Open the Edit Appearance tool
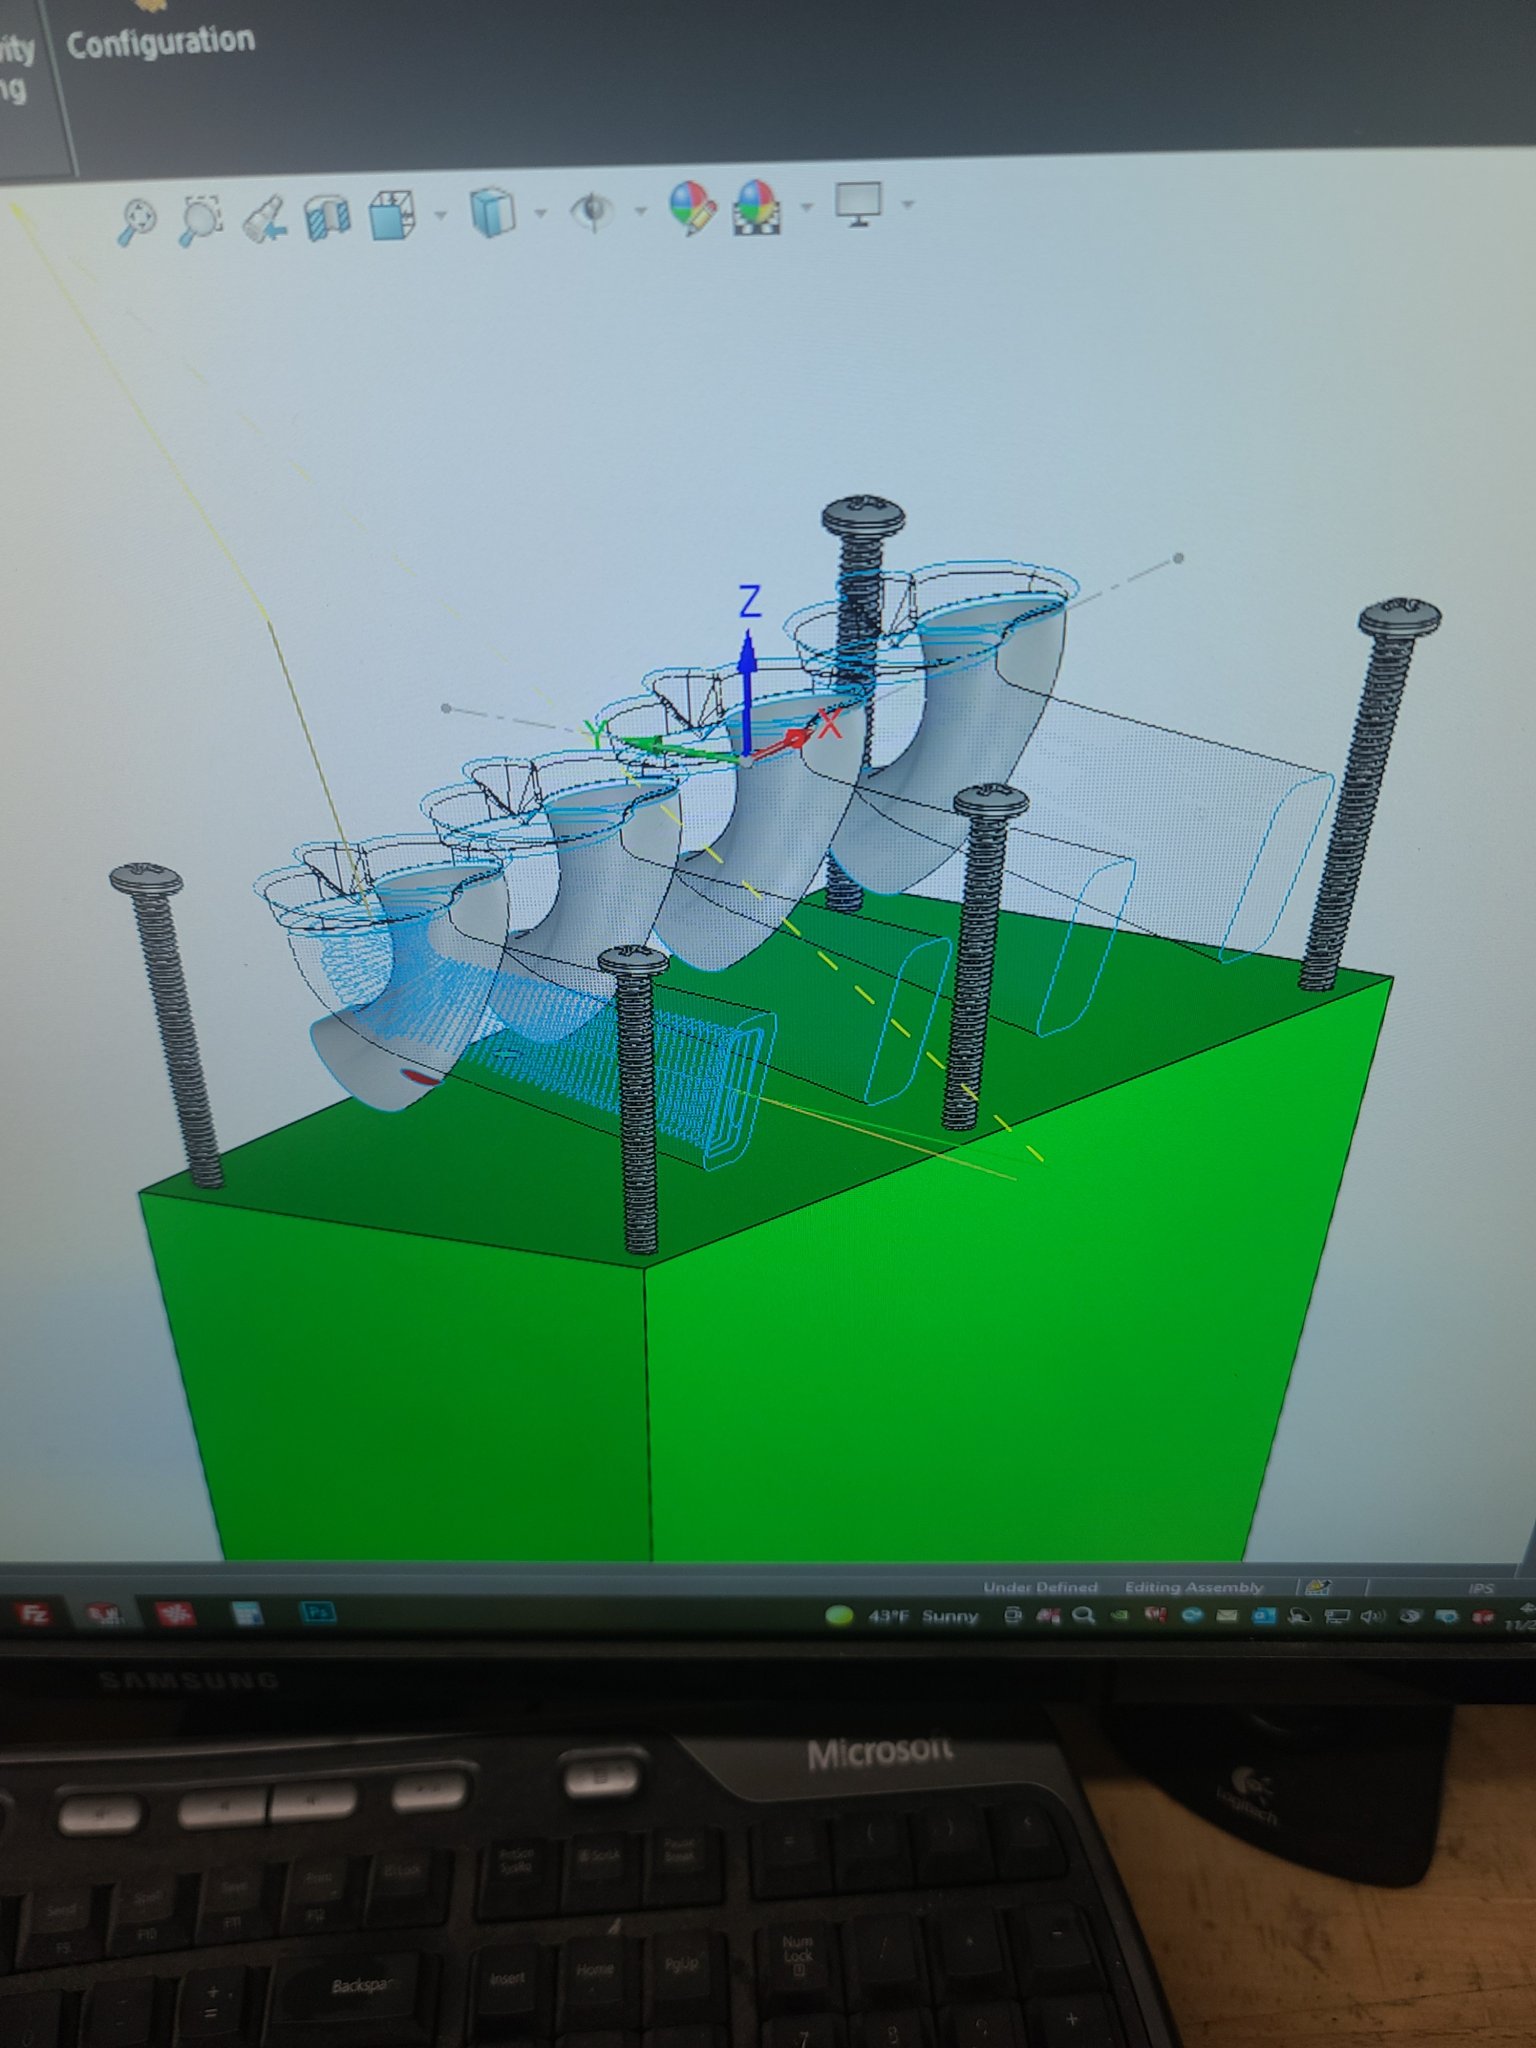This screenshot has width=1536, height=2048. click(x=693, y=208)
